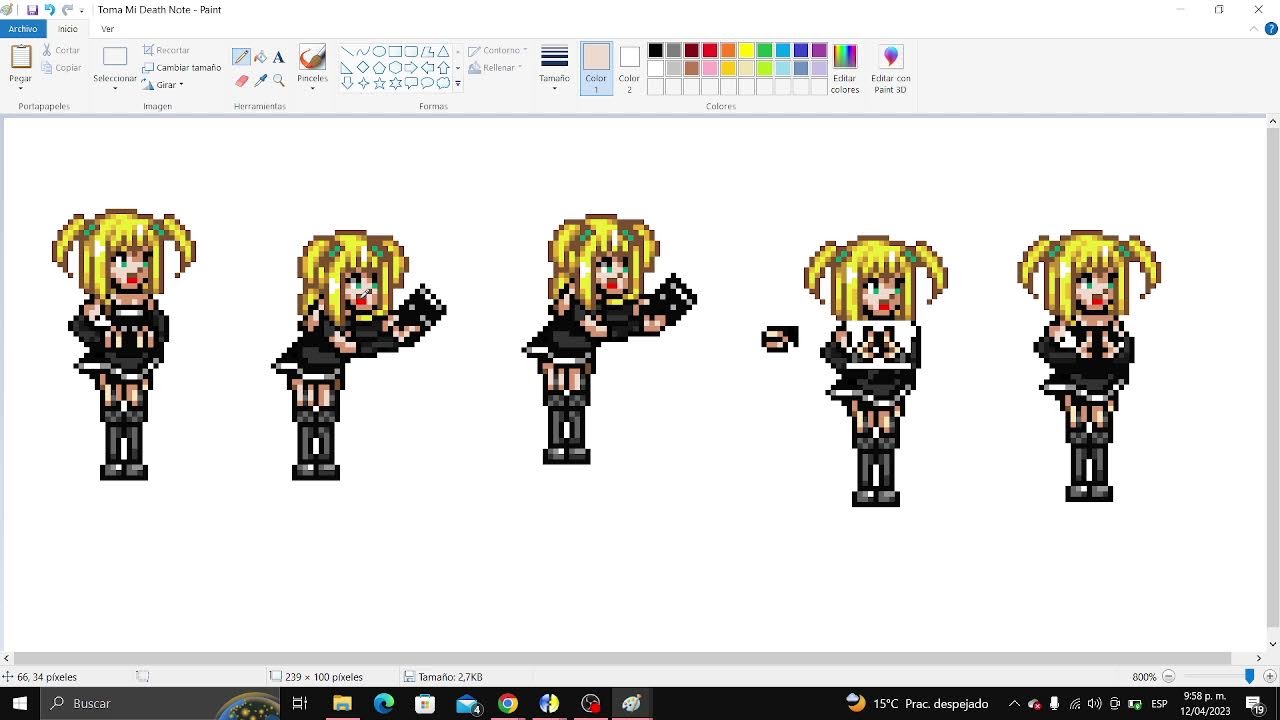This screenshot has width=1280, height=720.
Task: Select the Pencil tool
Action: pyautogui.click(x=241, y=57)
